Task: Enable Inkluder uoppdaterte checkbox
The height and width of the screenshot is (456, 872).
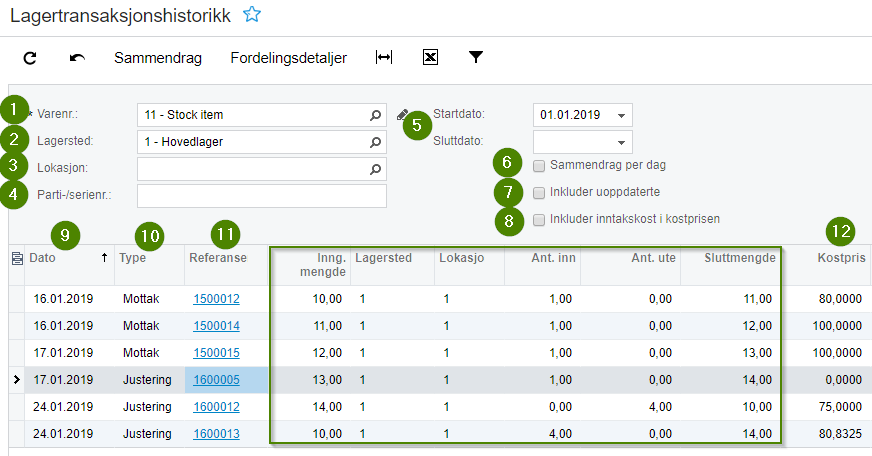Action: pos(538,193)
